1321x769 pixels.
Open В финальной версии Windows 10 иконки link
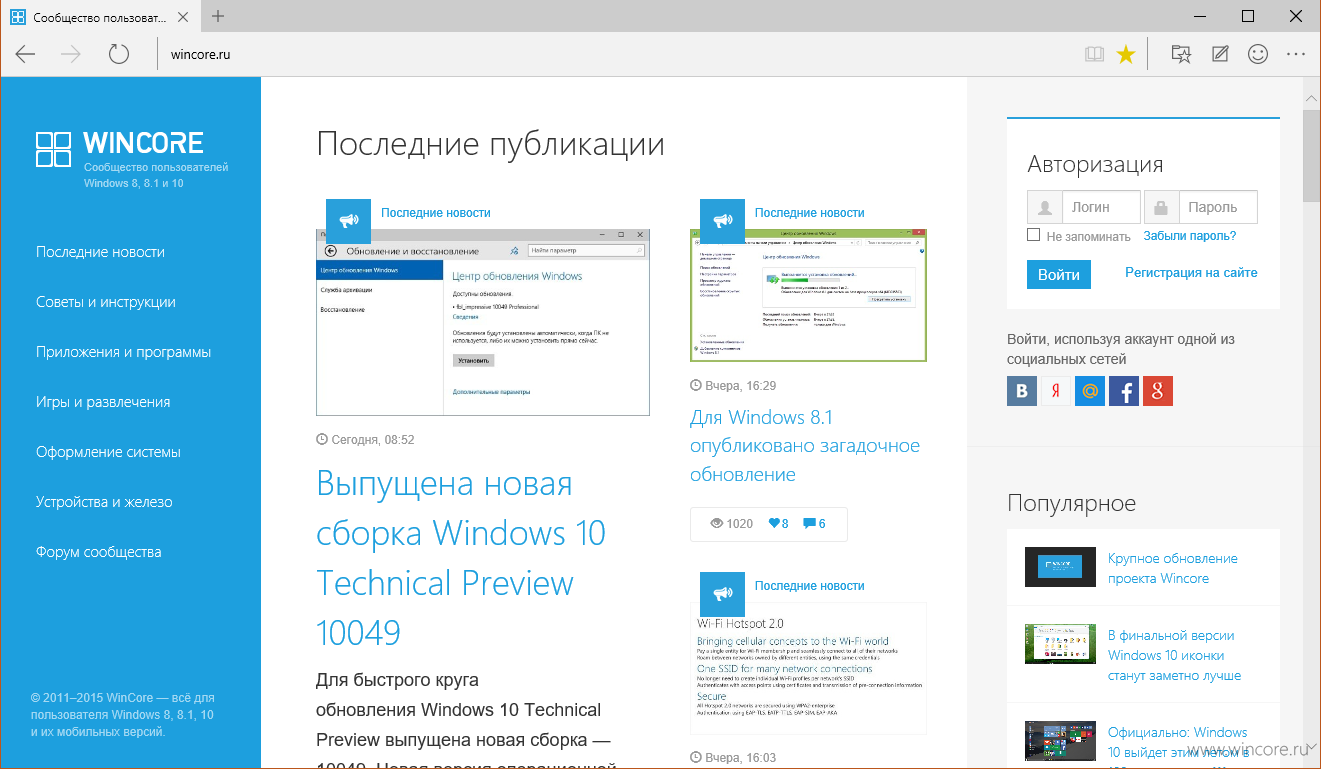click(1174, 655)
